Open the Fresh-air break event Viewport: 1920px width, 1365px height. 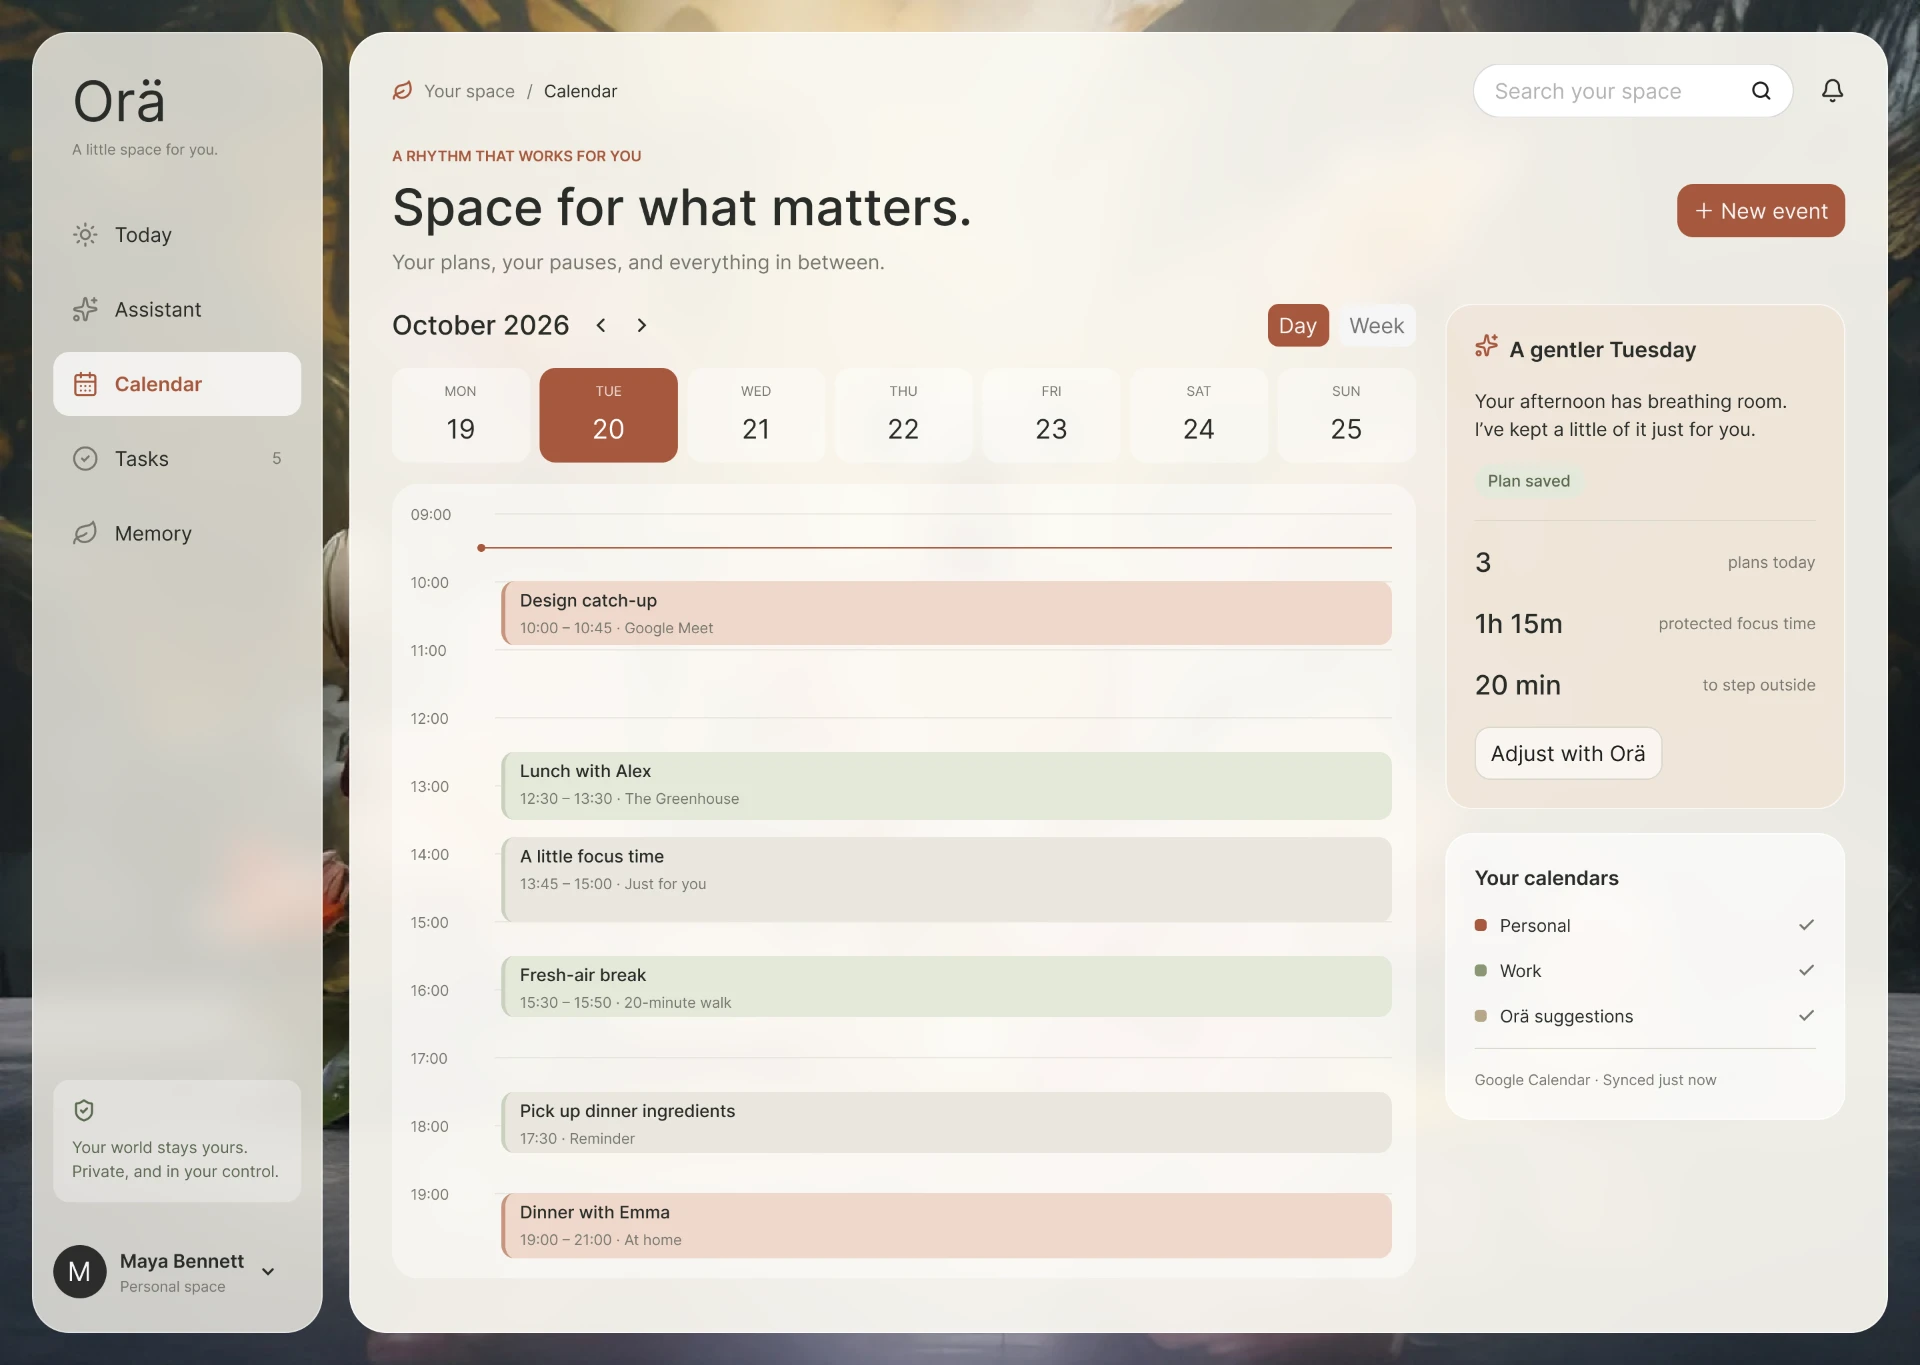tap(946, 987)
